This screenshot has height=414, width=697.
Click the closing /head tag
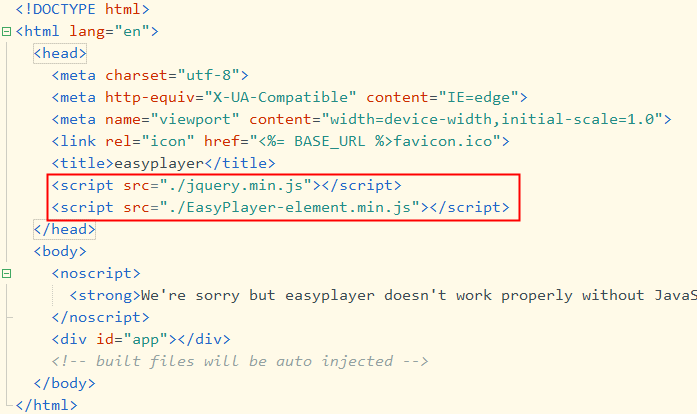pos(64,229)
